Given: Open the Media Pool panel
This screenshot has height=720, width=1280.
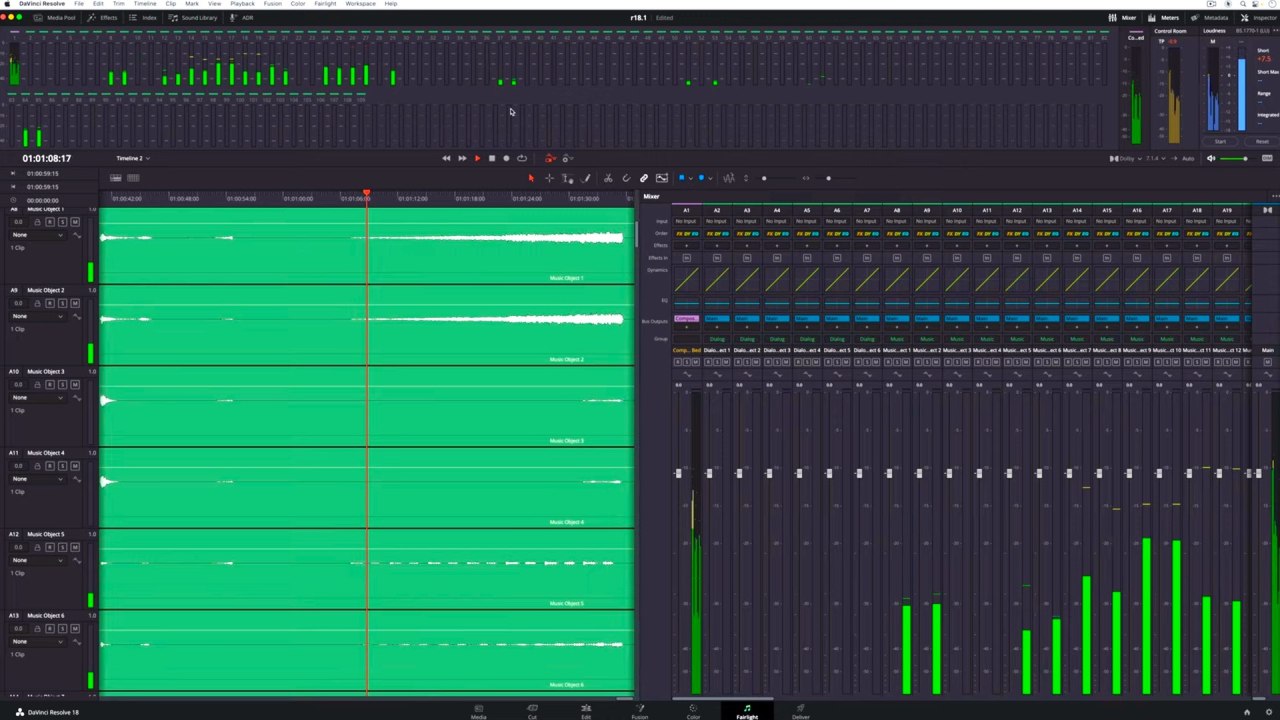Looking at the screenshot, I should tap(54, 17).
